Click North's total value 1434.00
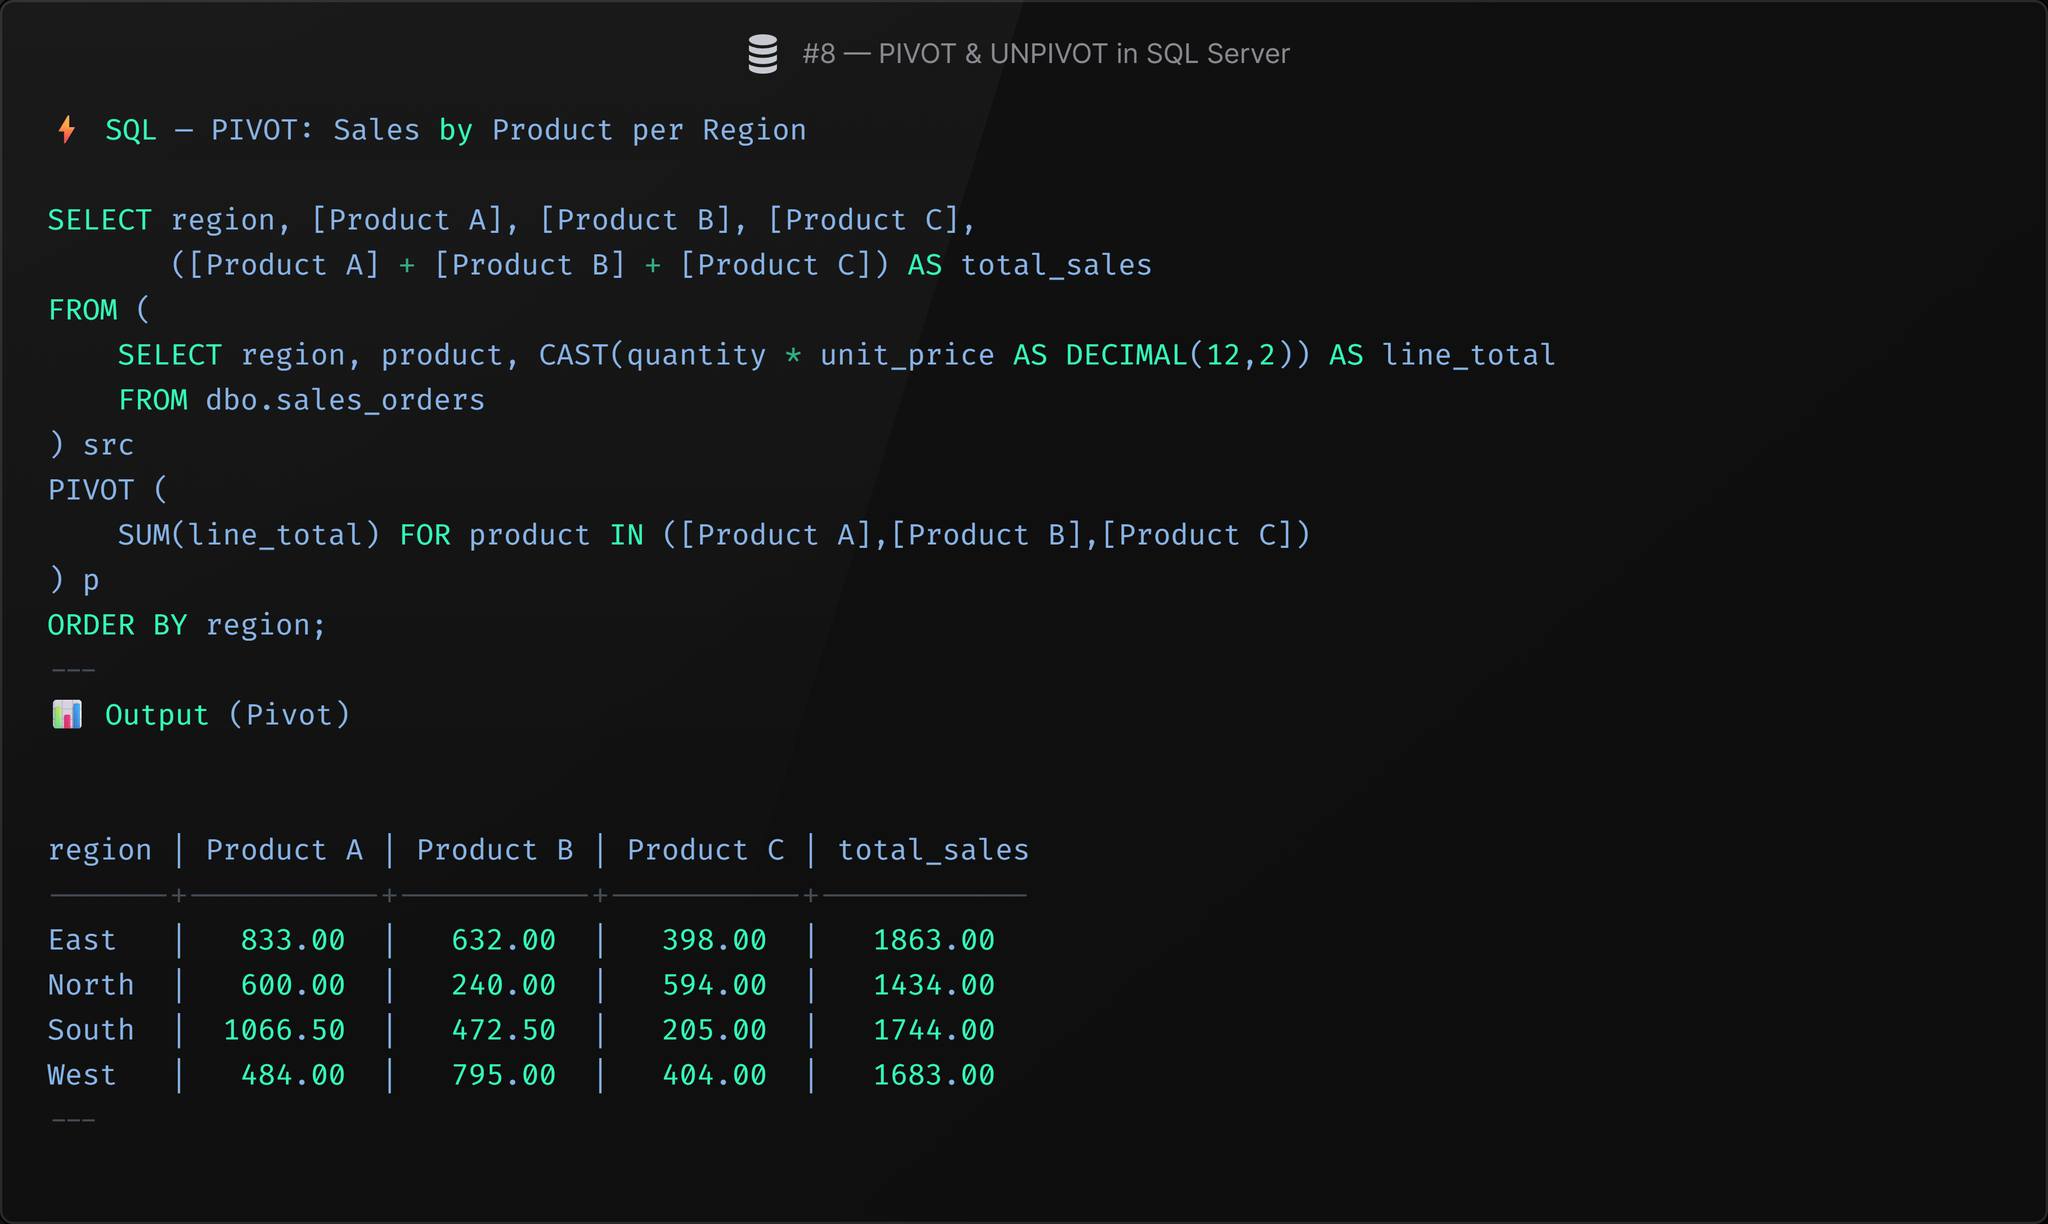The image size is (2048, 1224). click(x=934, y=985)
